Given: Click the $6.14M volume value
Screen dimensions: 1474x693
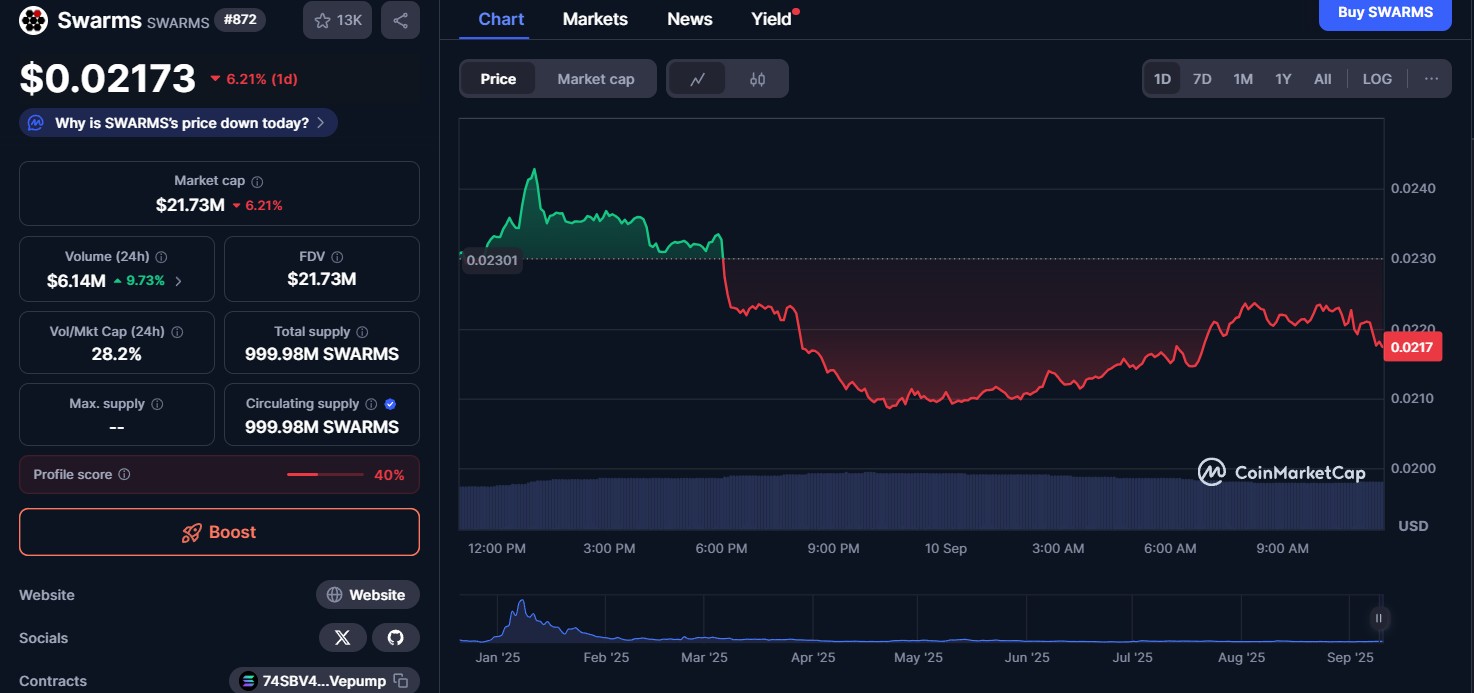Looking at the screenshot, I should [x=76, y=281].
